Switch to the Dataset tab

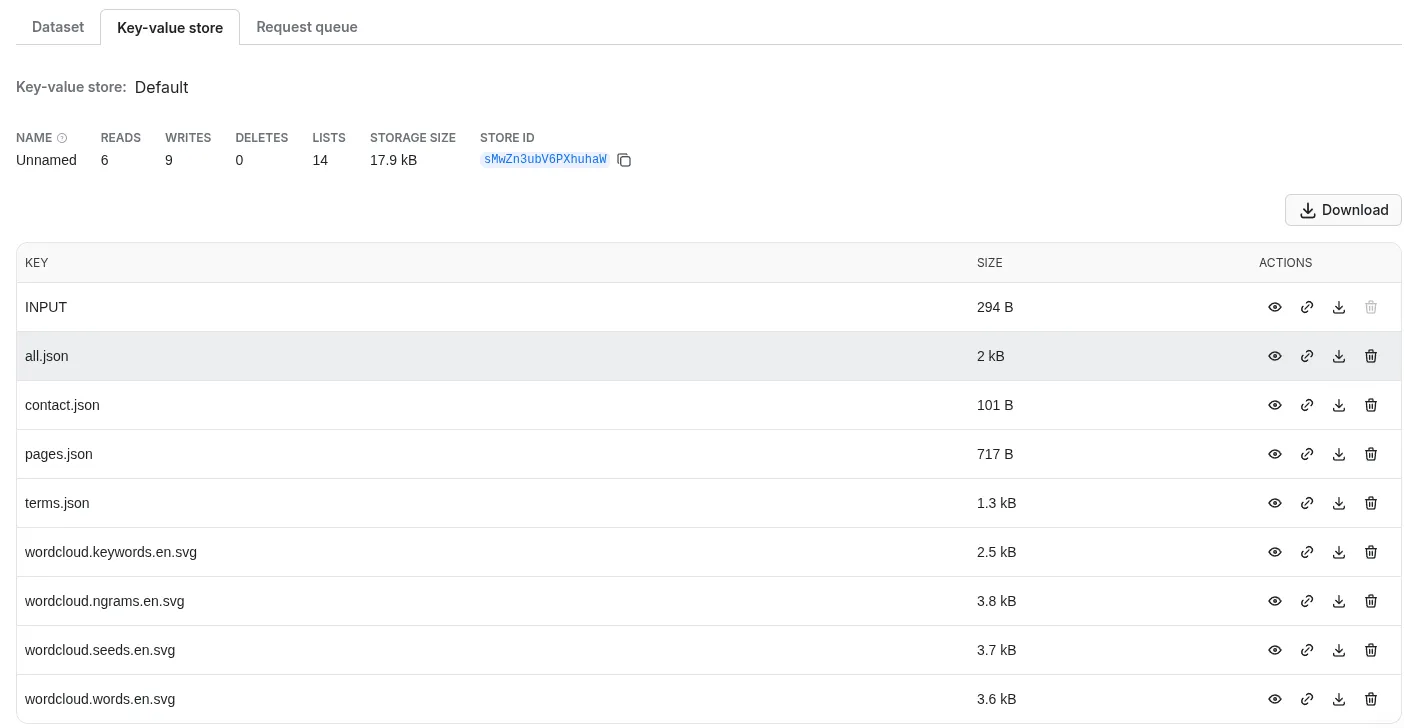coord(58,27)
